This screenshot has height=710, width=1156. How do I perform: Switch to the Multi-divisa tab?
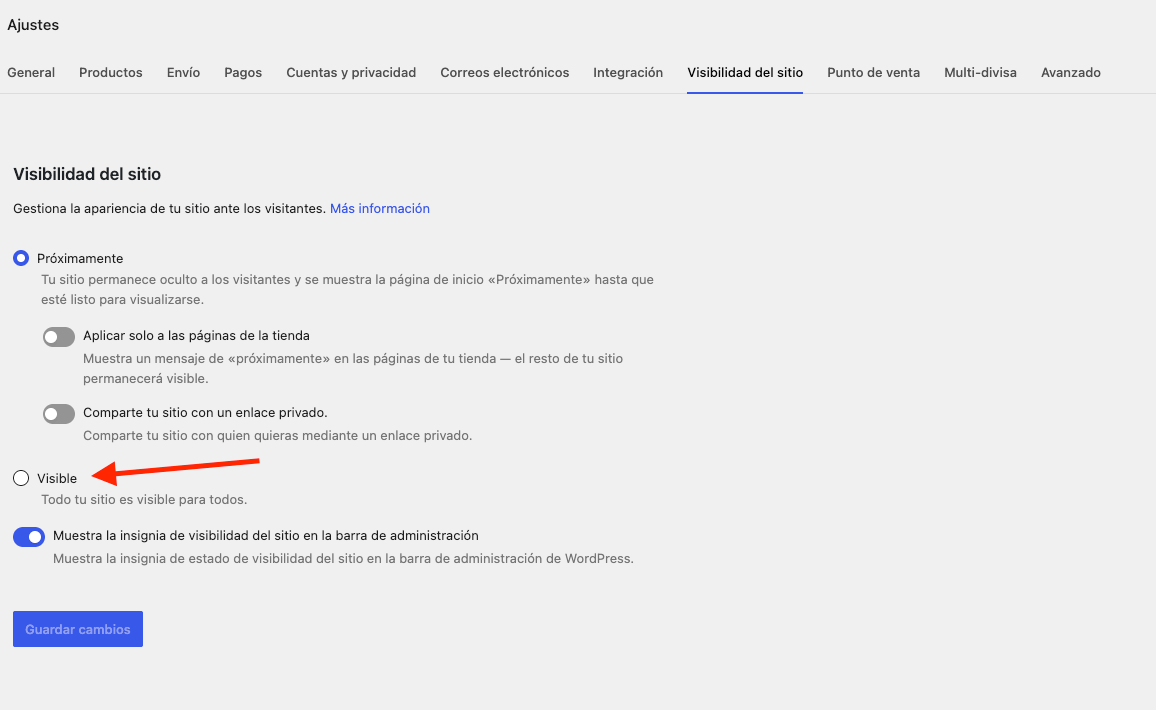[x=981, y=72]
